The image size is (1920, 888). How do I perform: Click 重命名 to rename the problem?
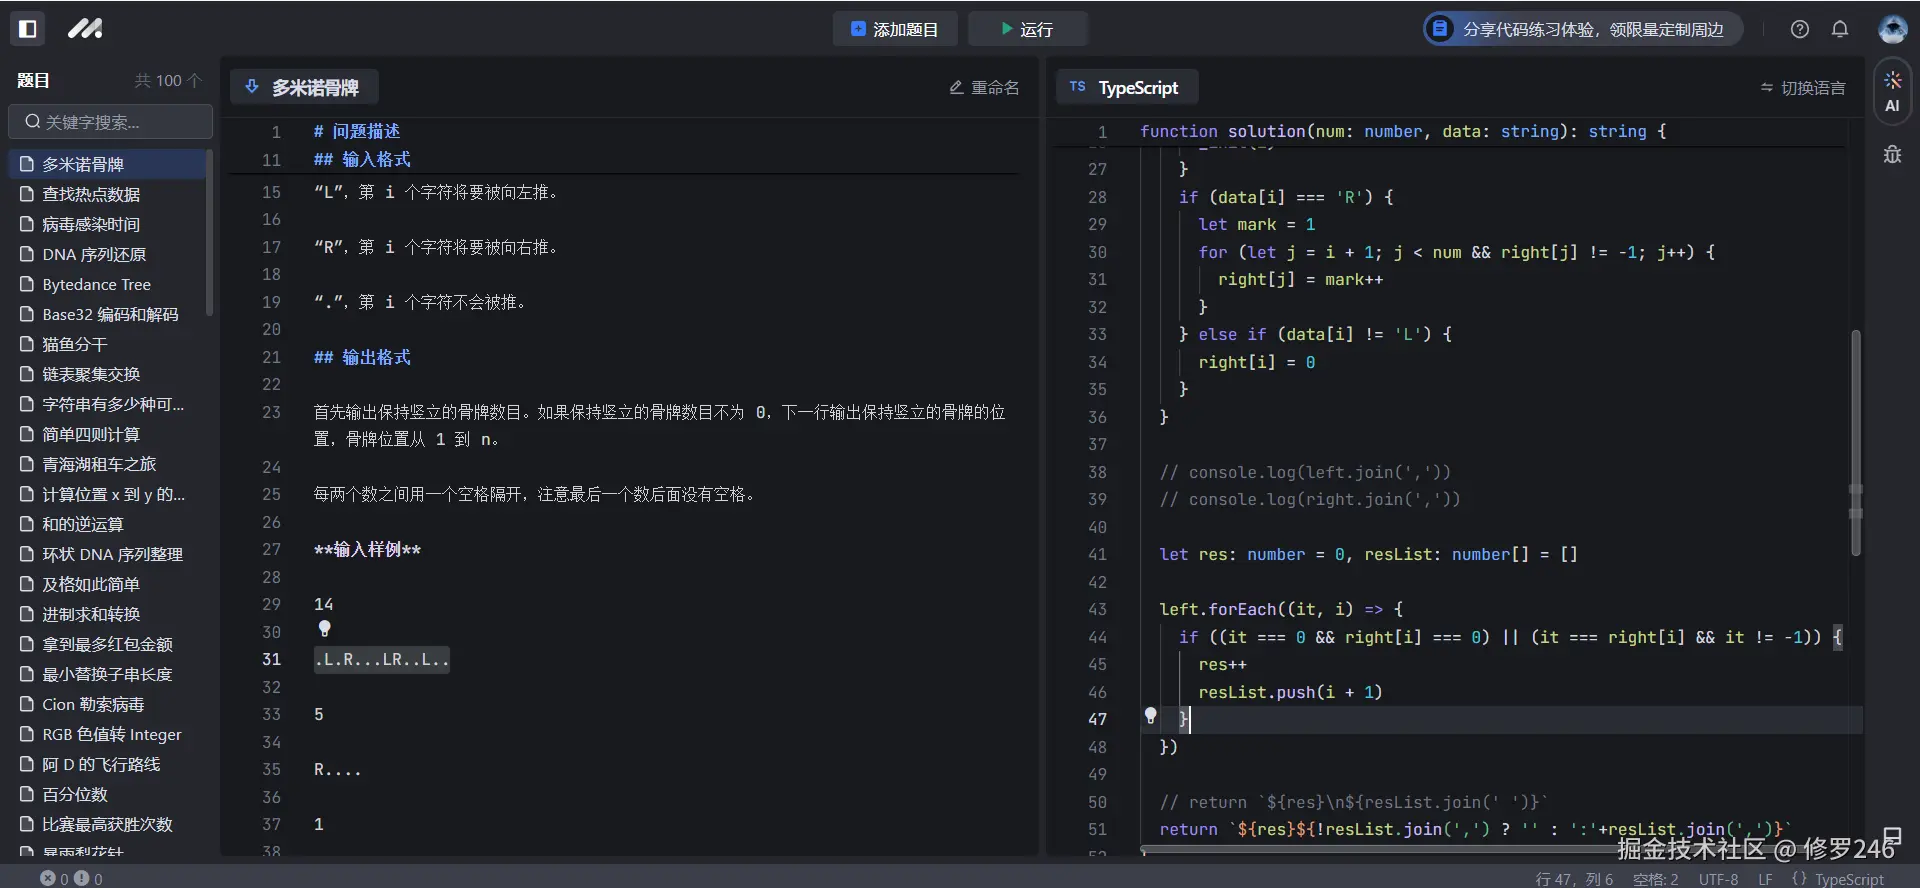coord(984,88)
